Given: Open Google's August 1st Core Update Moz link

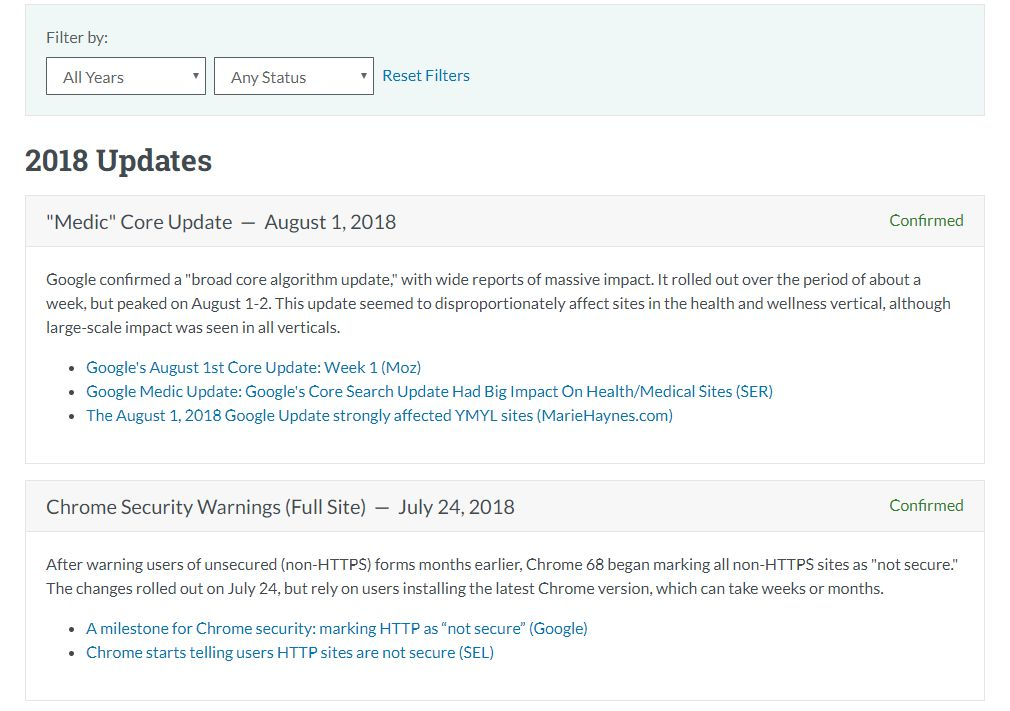Looking at the screenshot, I should 254,368.
